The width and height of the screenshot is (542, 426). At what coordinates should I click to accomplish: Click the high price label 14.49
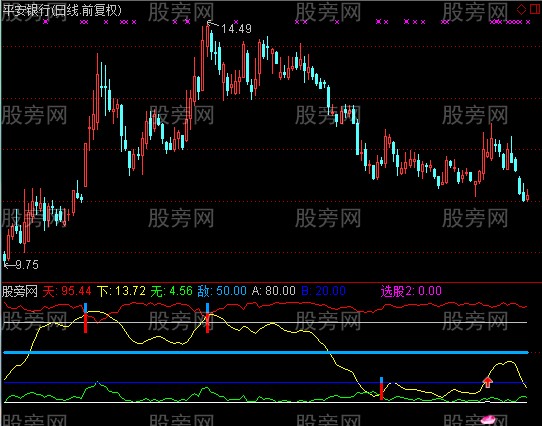coord(236,29)
